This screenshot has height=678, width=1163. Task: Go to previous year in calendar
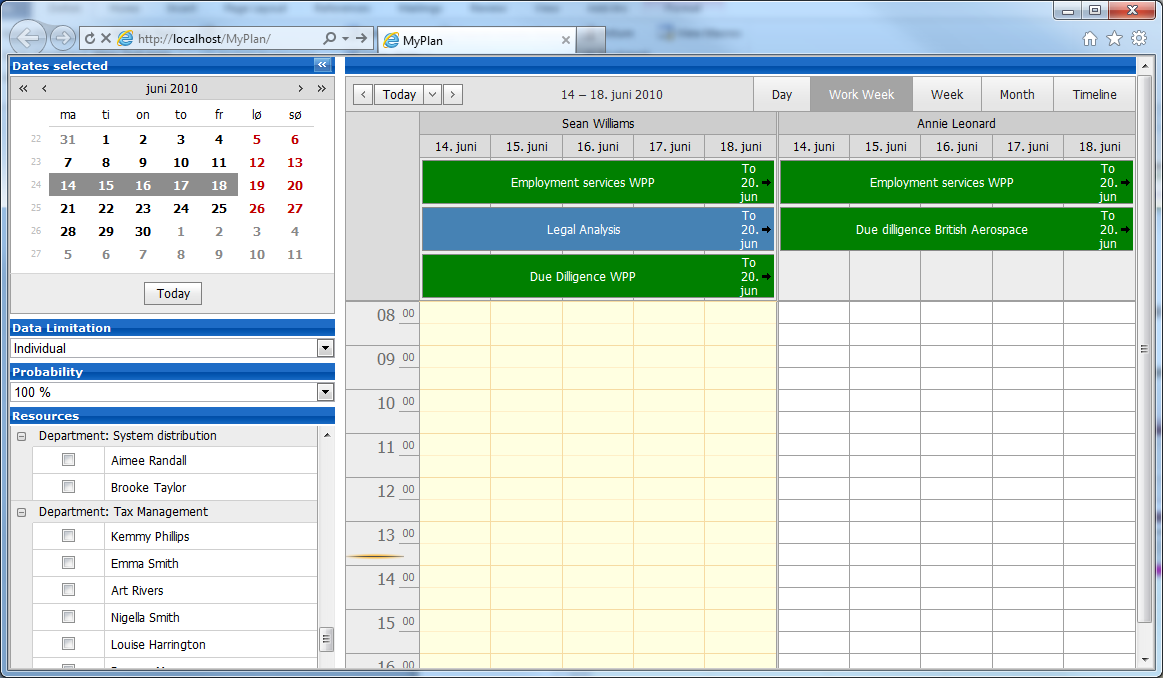coord(23,89)
